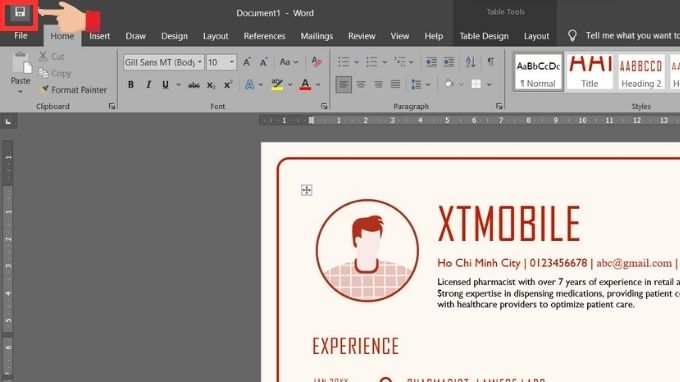
Task: Click the abc@gmail.com email link
Action: click(634, 263)
